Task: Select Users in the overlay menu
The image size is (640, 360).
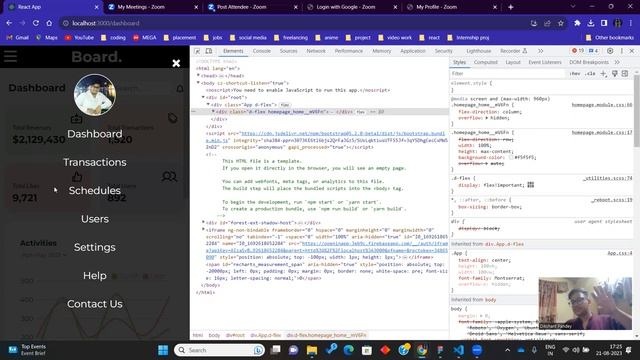Action: point(95,219)
